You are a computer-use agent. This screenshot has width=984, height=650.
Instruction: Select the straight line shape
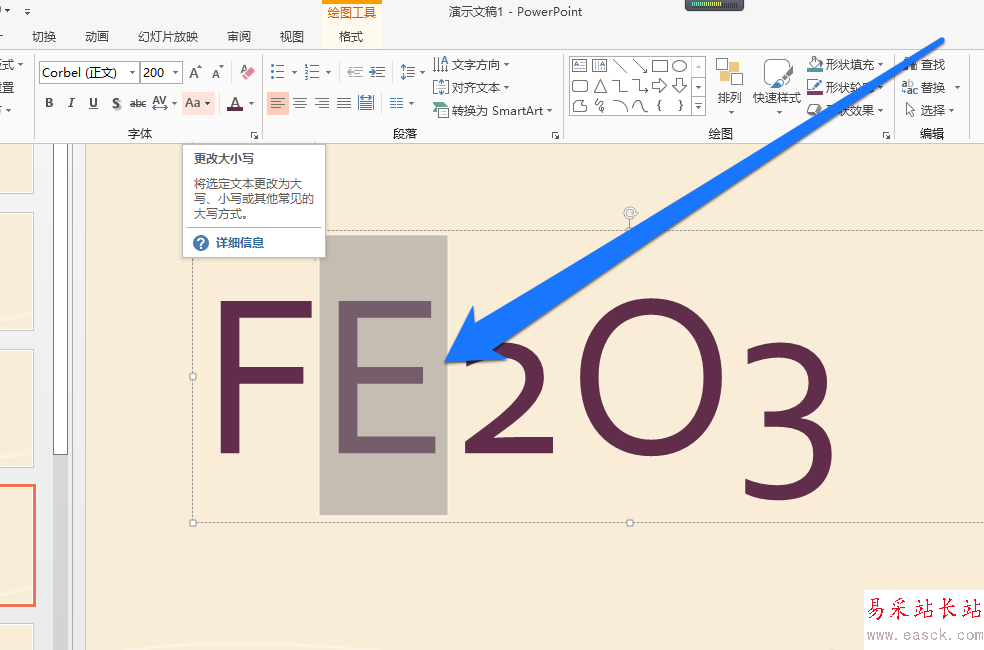point(620,66)
